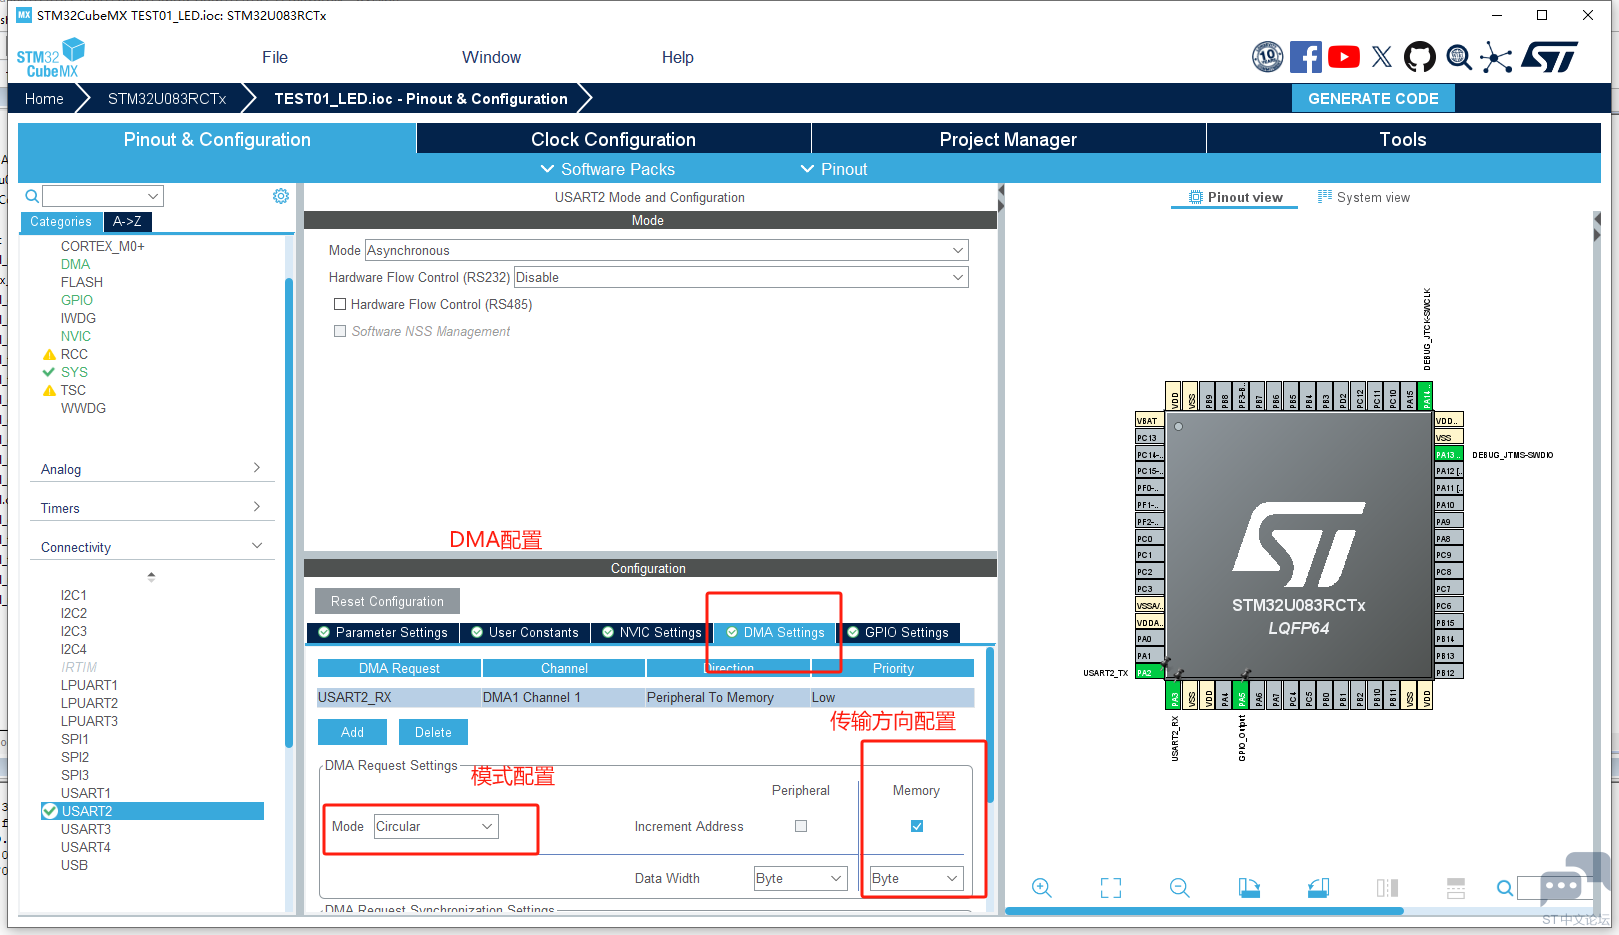Open Memory Data Width Byte dropdown
Image resolution: width=1619 pixels, height=935 pixels.
[917, 878]
